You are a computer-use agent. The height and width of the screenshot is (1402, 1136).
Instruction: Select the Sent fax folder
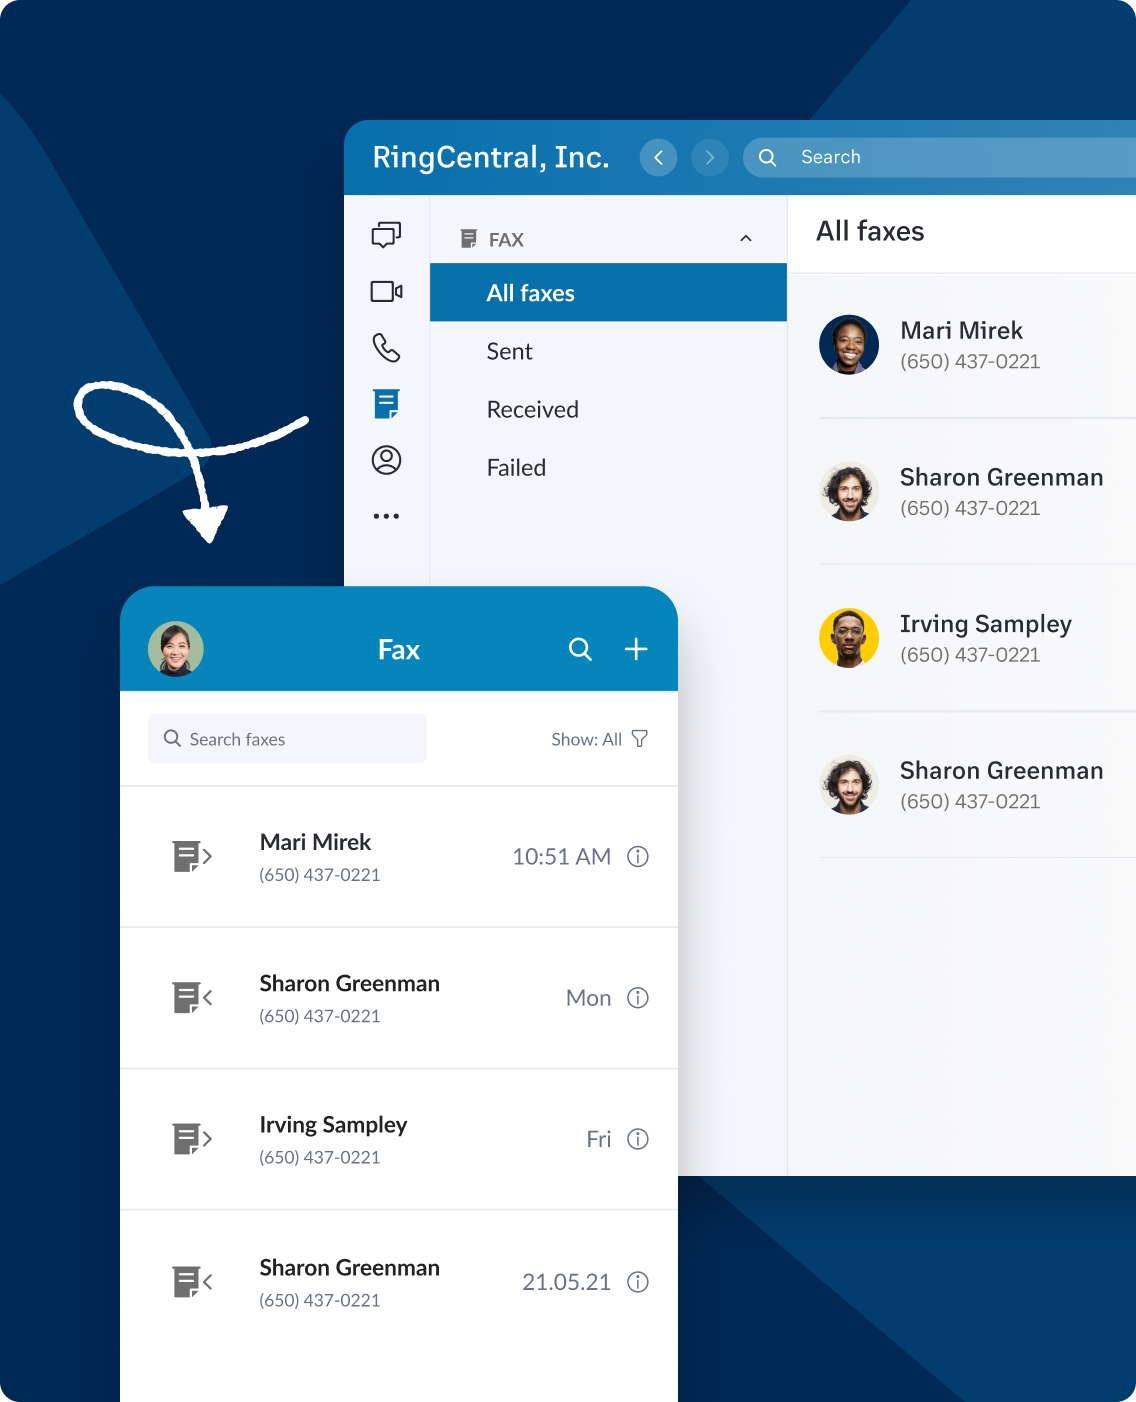pos(509,351)
